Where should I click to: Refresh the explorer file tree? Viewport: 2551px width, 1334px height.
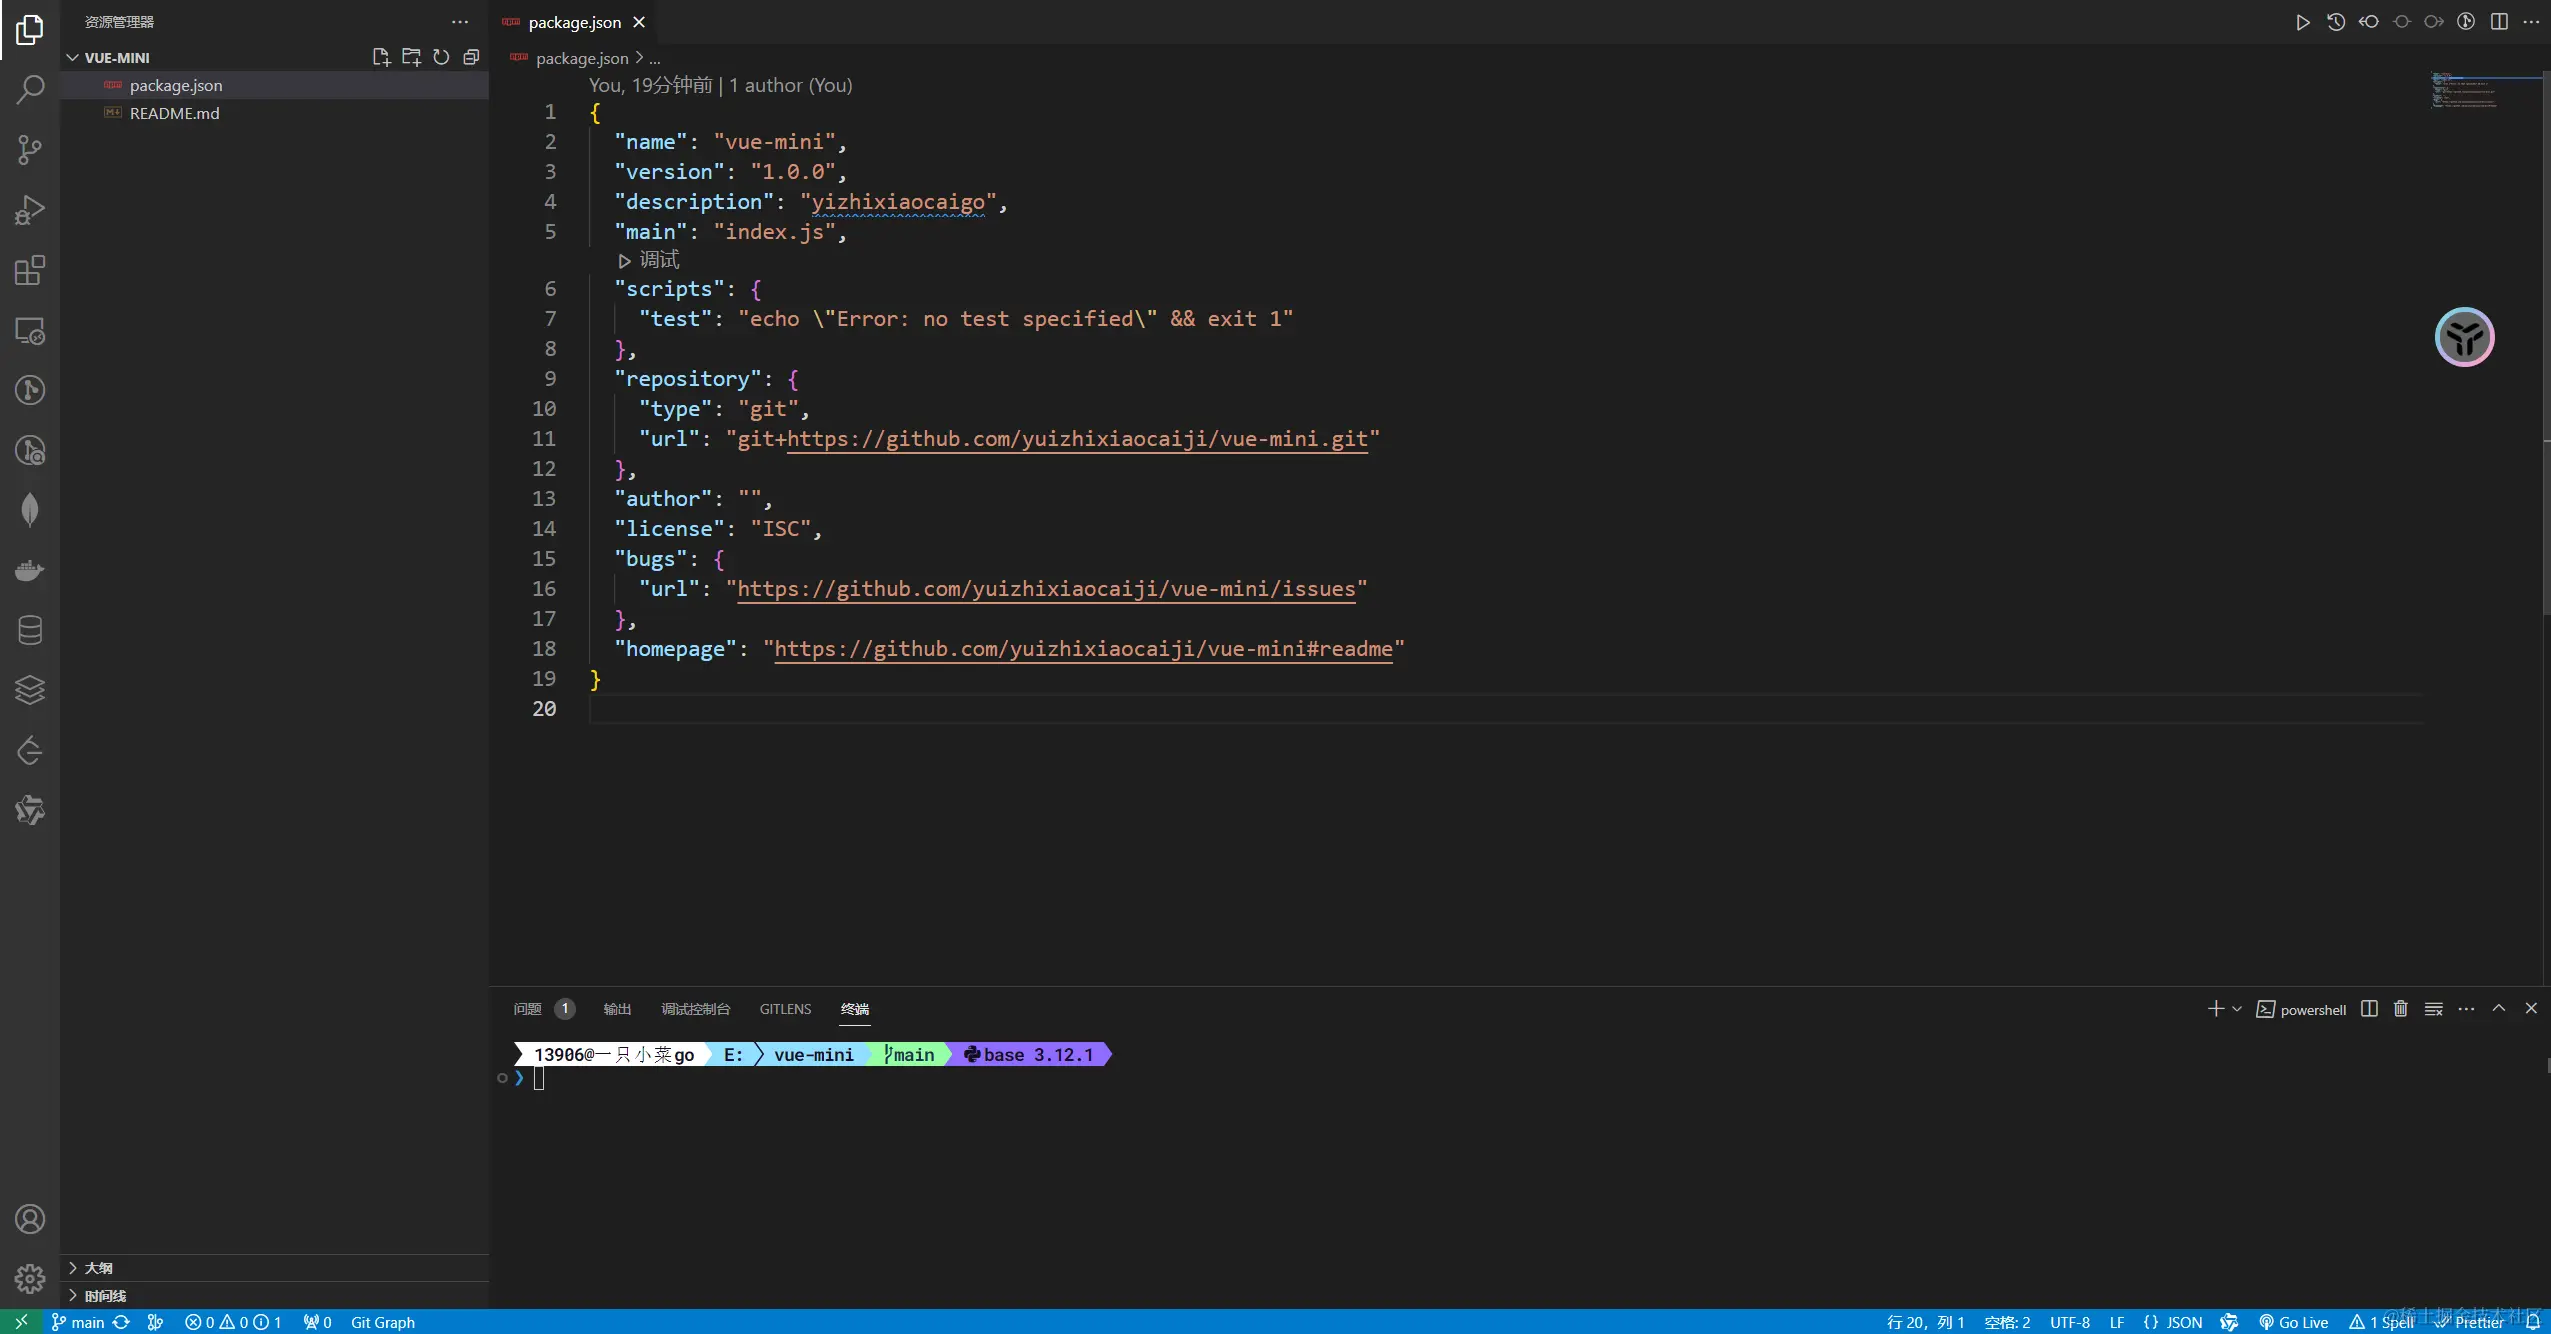pos(441,57)
